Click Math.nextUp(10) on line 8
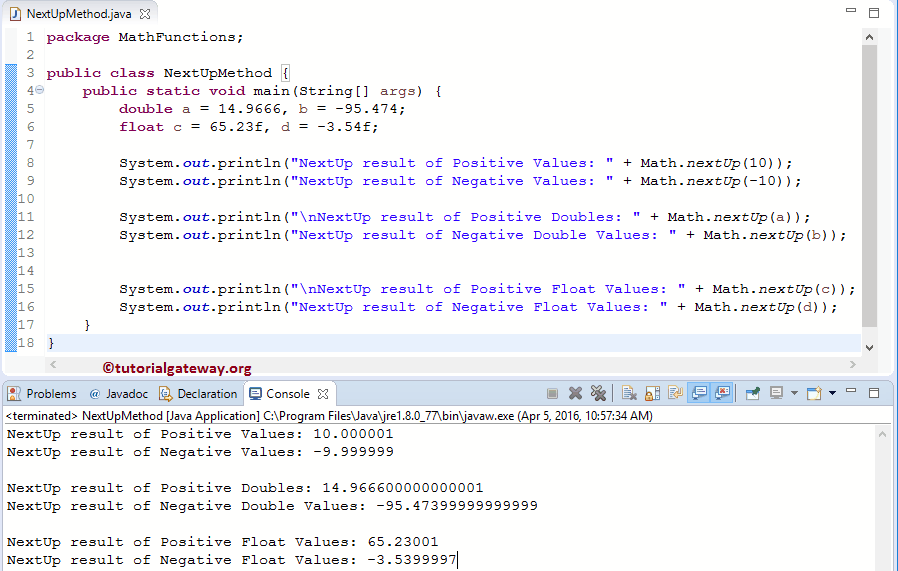 click(x=711, y=163)
